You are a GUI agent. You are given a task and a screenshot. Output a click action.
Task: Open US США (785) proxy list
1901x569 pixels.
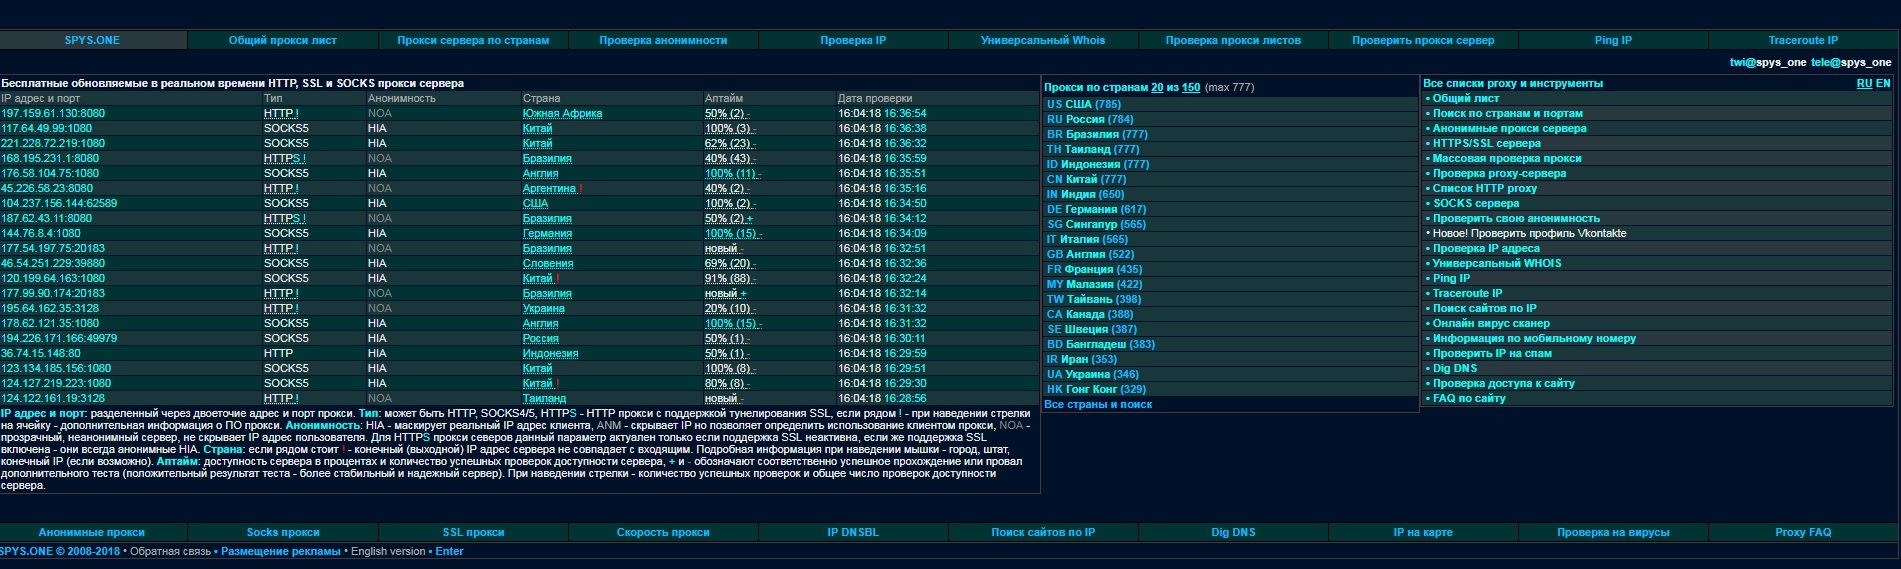coord(1083,104)
